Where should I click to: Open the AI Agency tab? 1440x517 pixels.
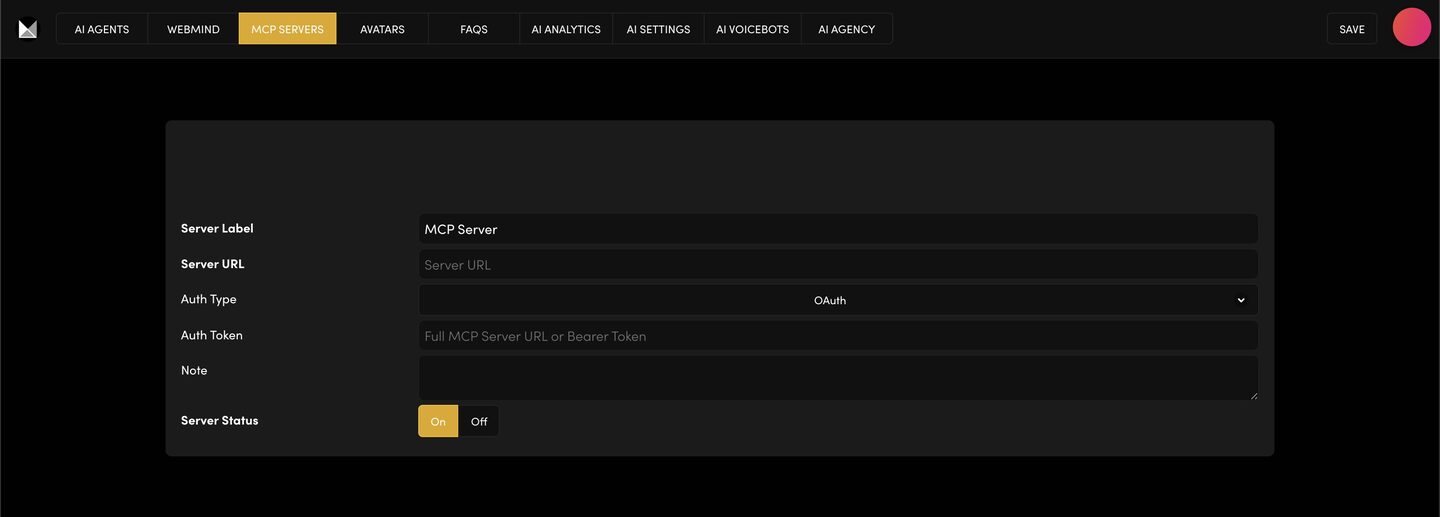(x=847, y=29)
